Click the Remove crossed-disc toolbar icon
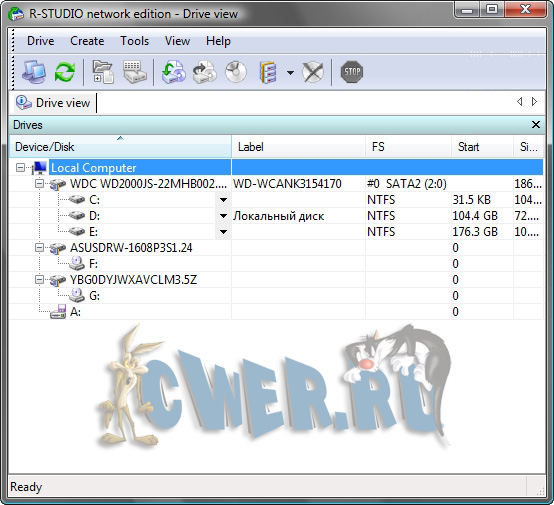This screenshot has height=505, width=554. point(313,72)
